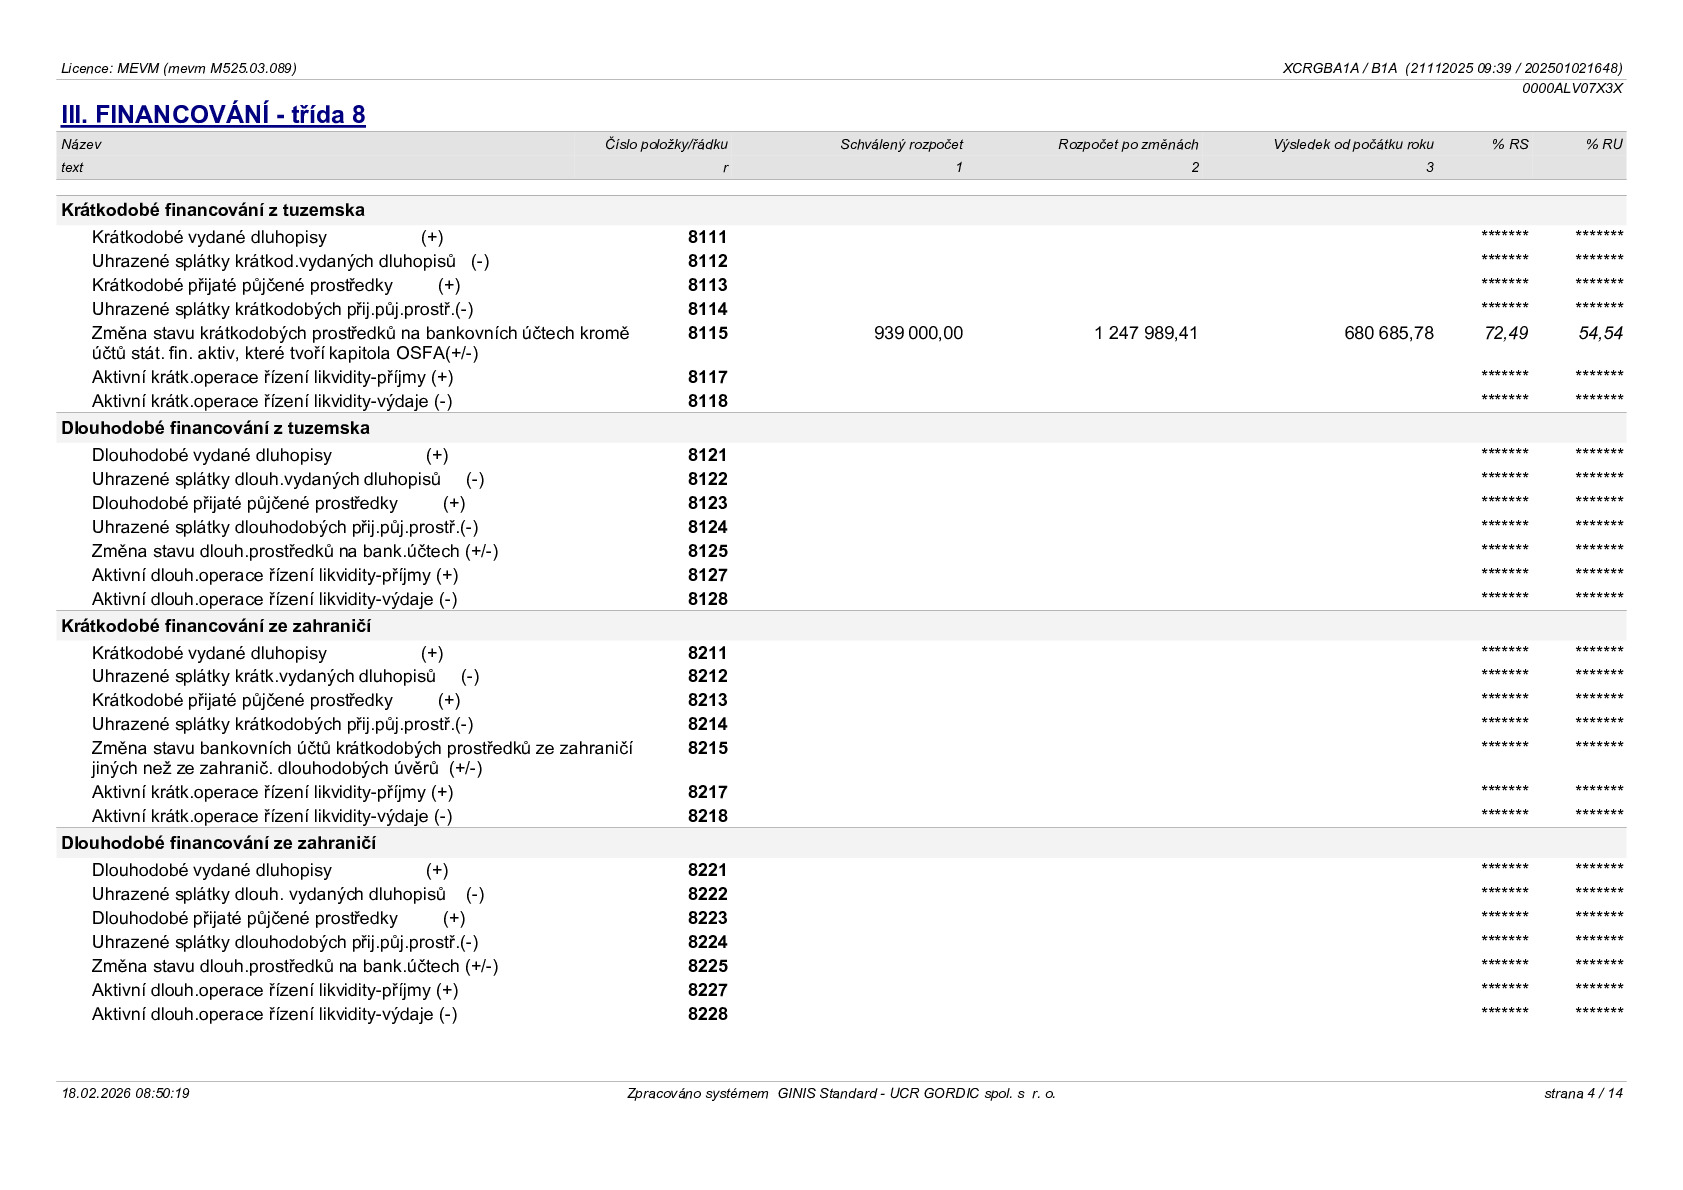Click row number 8228
The image size is (1683, 1190).
click(x=708, y=1014)
